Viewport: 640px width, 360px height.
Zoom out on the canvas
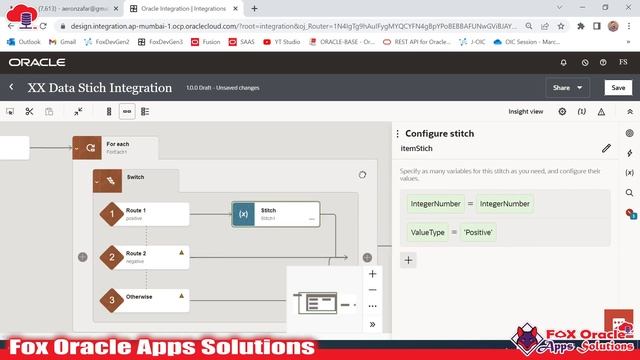coord(372,290)
